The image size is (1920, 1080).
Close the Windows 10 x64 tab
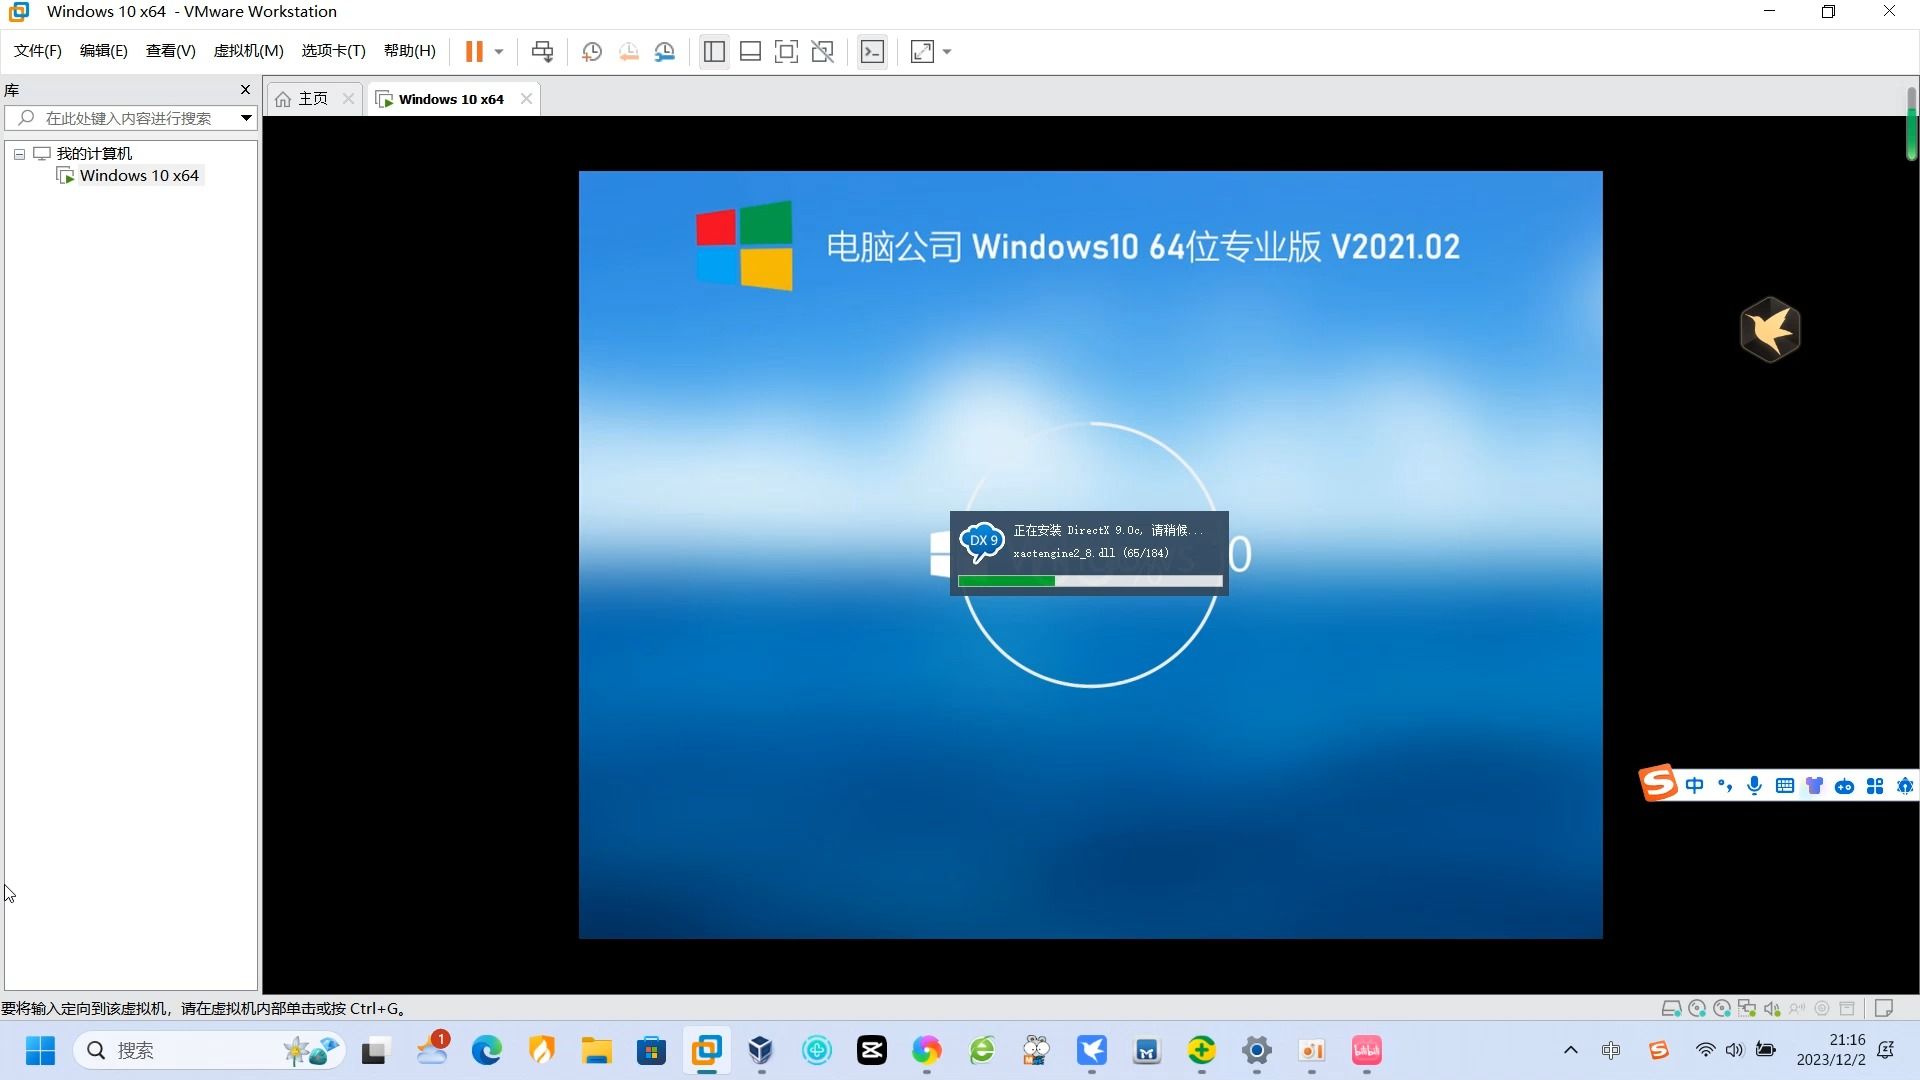tap(526, 98)
